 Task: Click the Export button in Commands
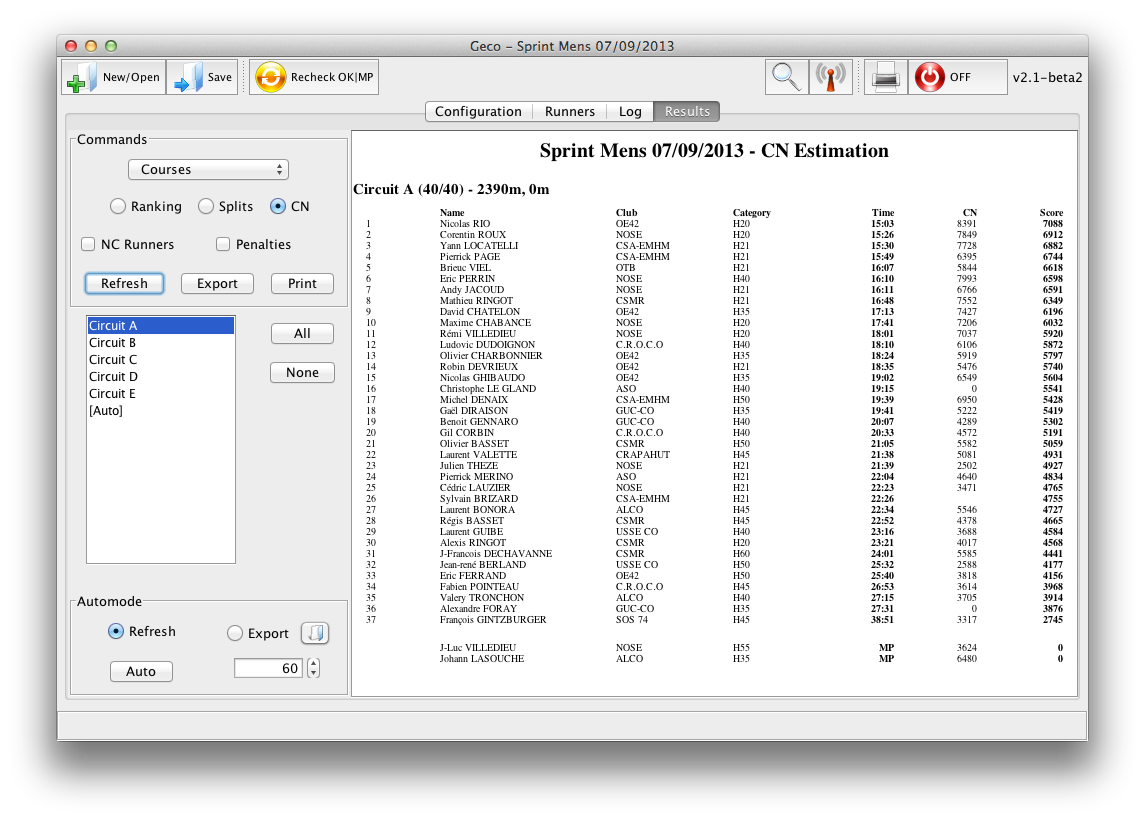pos(217,283)
